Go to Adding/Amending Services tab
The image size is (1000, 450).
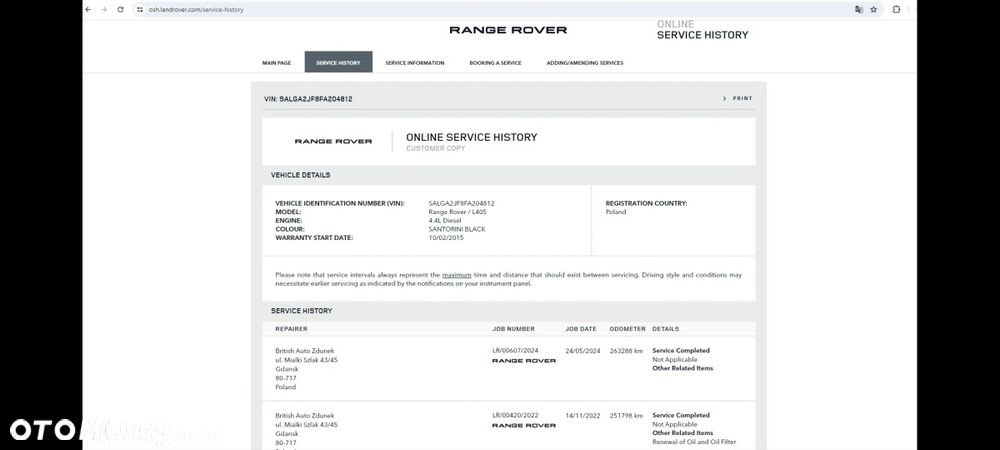(585, 62)
